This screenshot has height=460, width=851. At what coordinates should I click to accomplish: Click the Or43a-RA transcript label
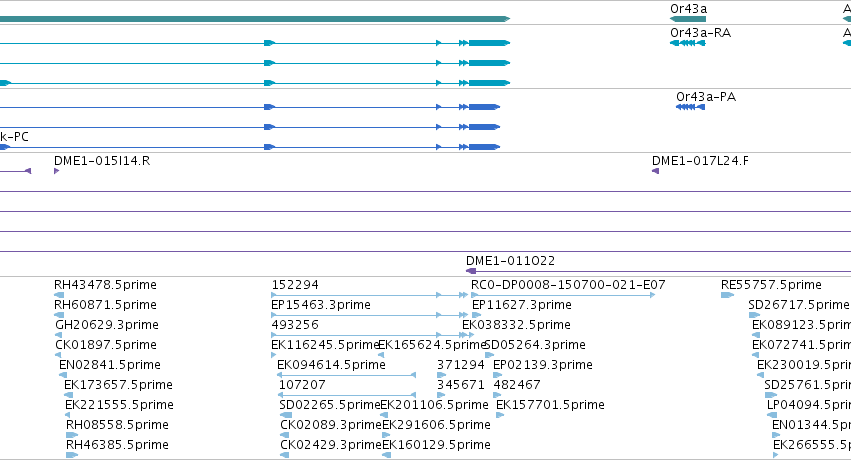[x=700, y=33]
